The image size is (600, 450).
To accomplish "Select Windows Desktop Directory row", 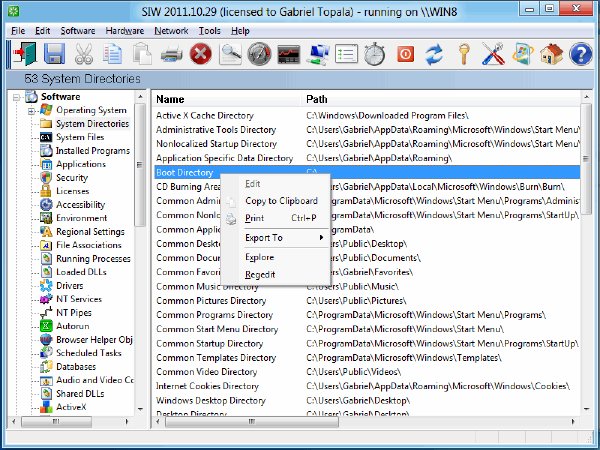I will 366,401.
